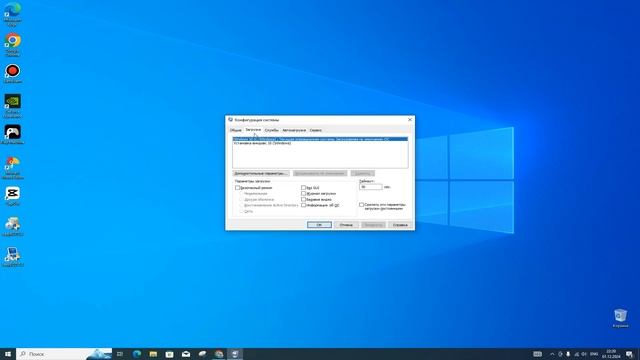This screenshot has height=360, width=640.
Task: Enable the Базовое видео checkbox
Action: (303, 200)
